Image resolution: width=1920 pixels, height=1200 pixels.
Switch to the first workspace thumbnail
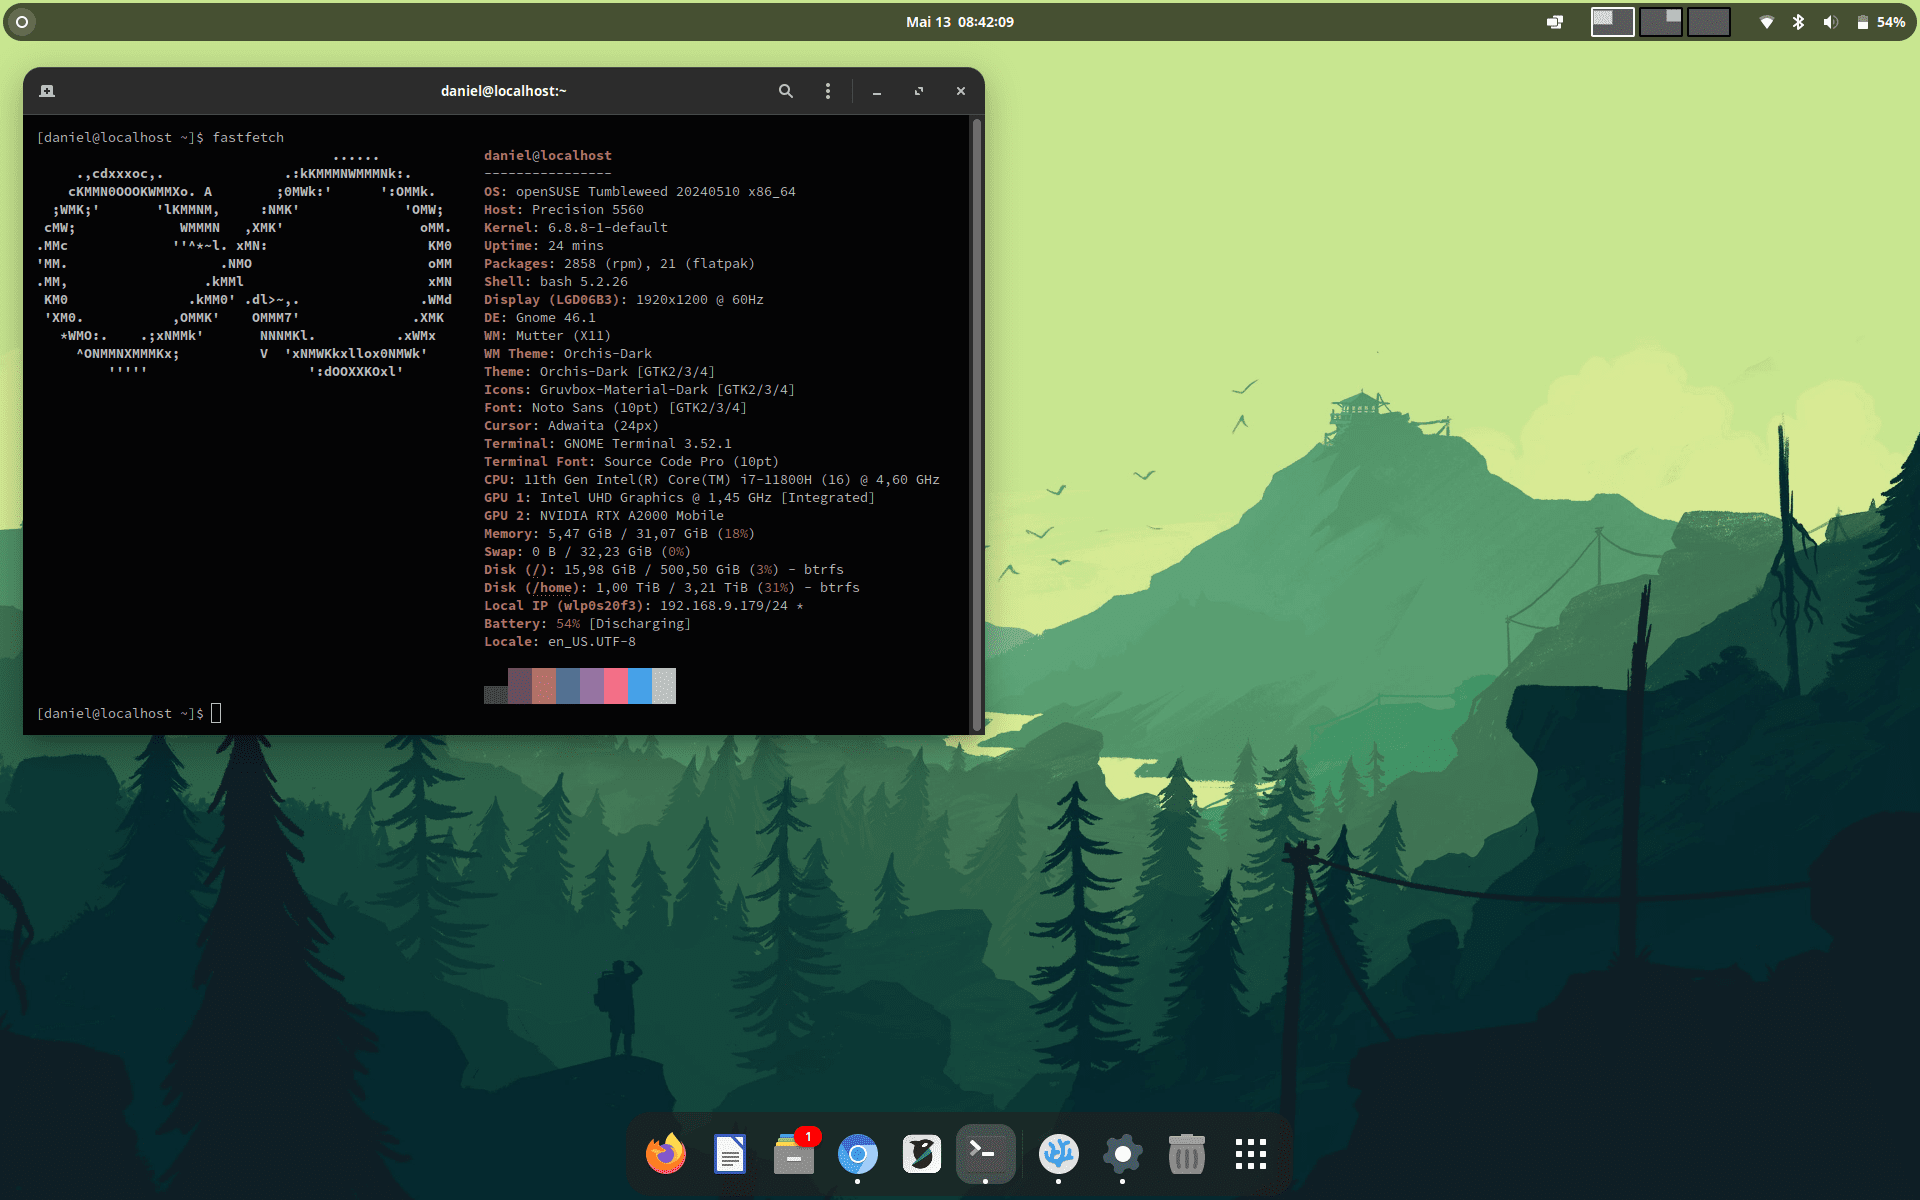(x=1612, y=22)
